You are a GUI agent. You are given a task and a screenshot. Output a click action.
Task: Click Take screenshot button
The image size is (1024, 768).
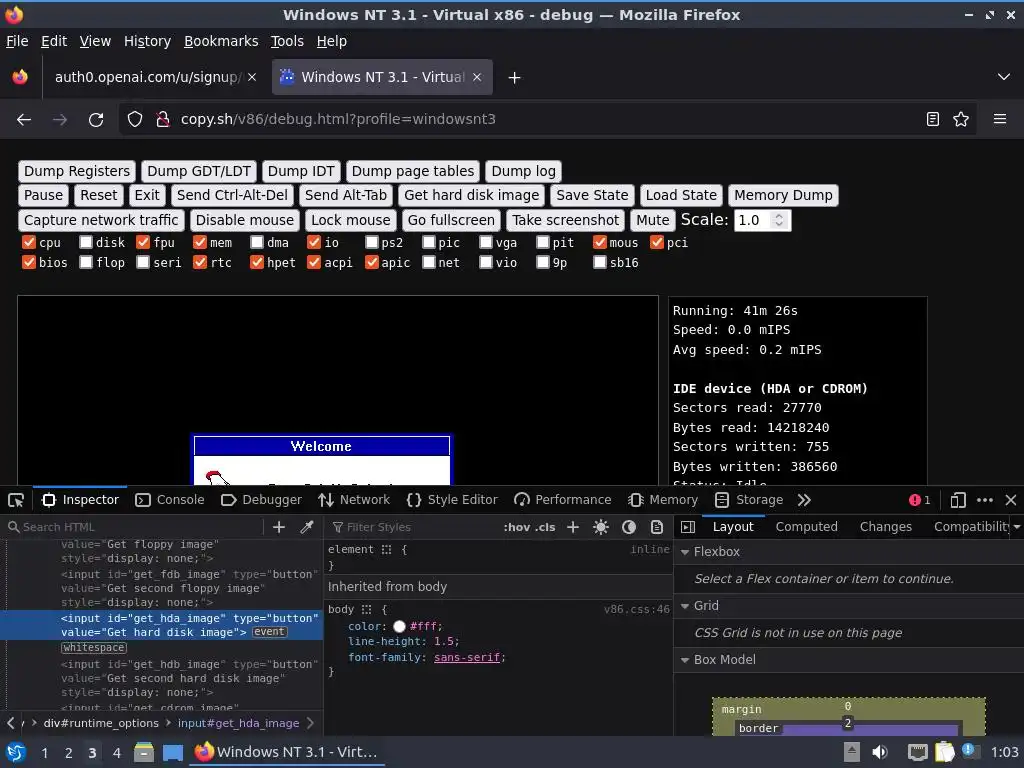(566, 220)
